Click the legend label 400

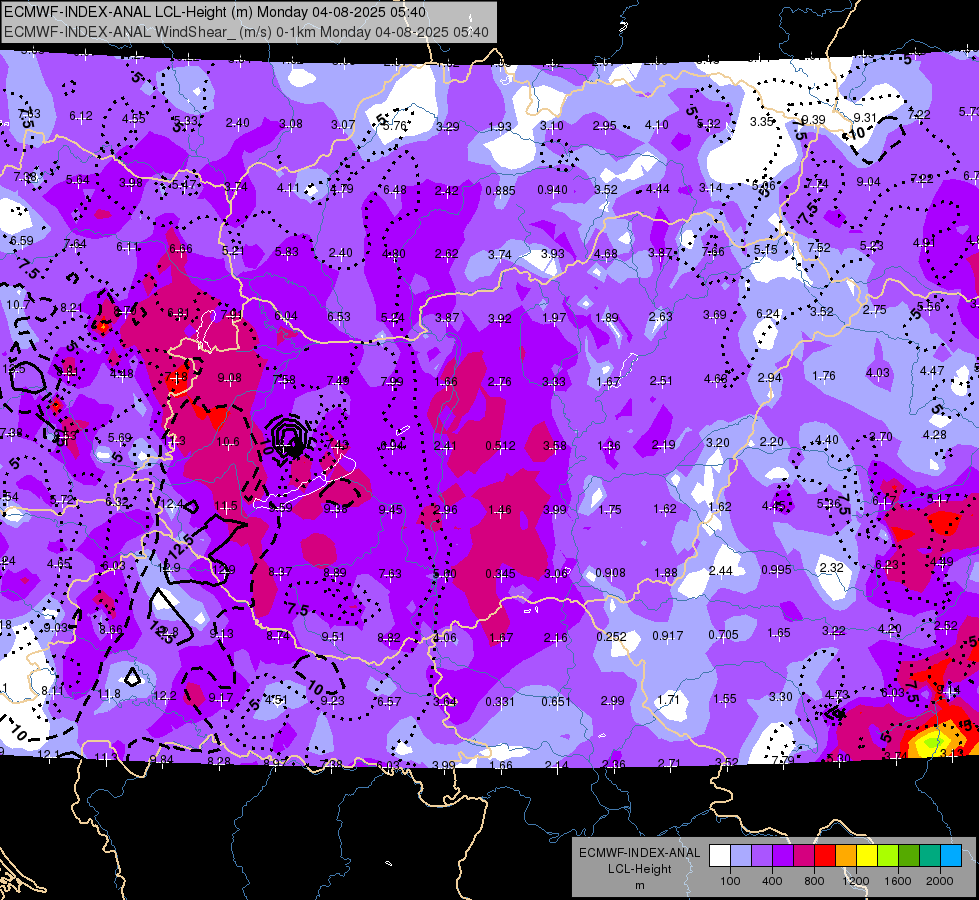[x=772, y=881]
